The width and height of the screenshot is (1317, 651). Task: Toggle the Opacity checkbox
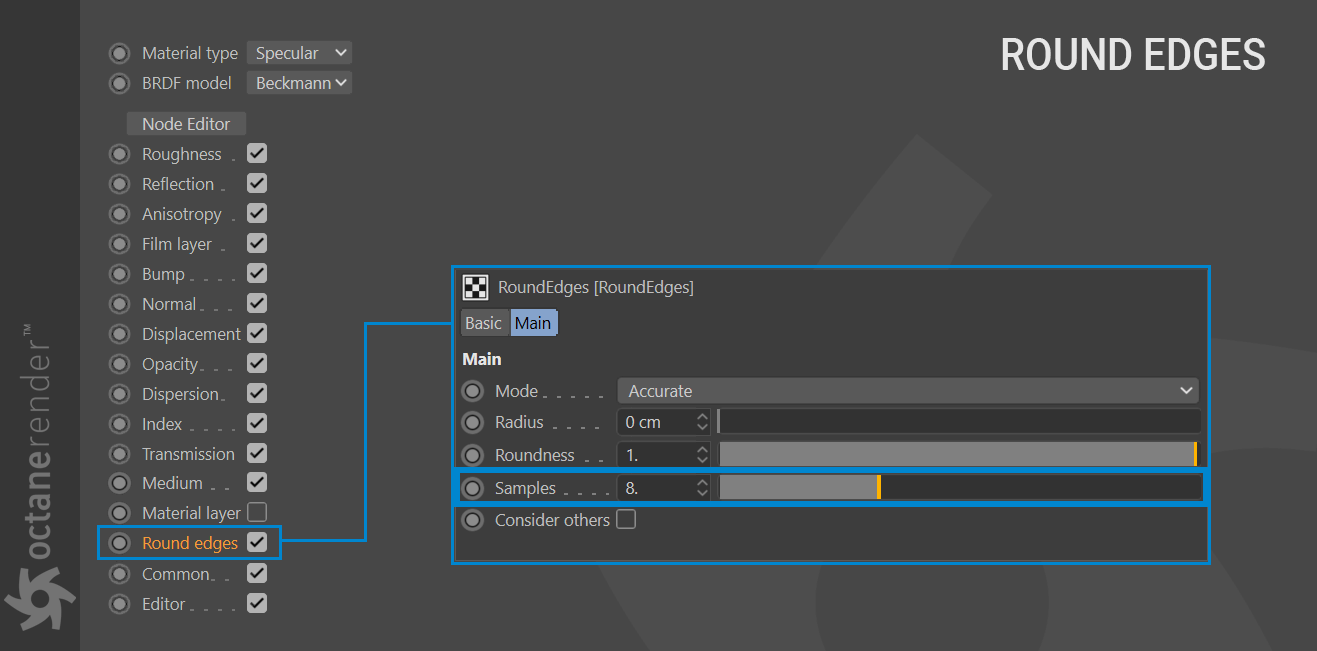click(257, 364)
